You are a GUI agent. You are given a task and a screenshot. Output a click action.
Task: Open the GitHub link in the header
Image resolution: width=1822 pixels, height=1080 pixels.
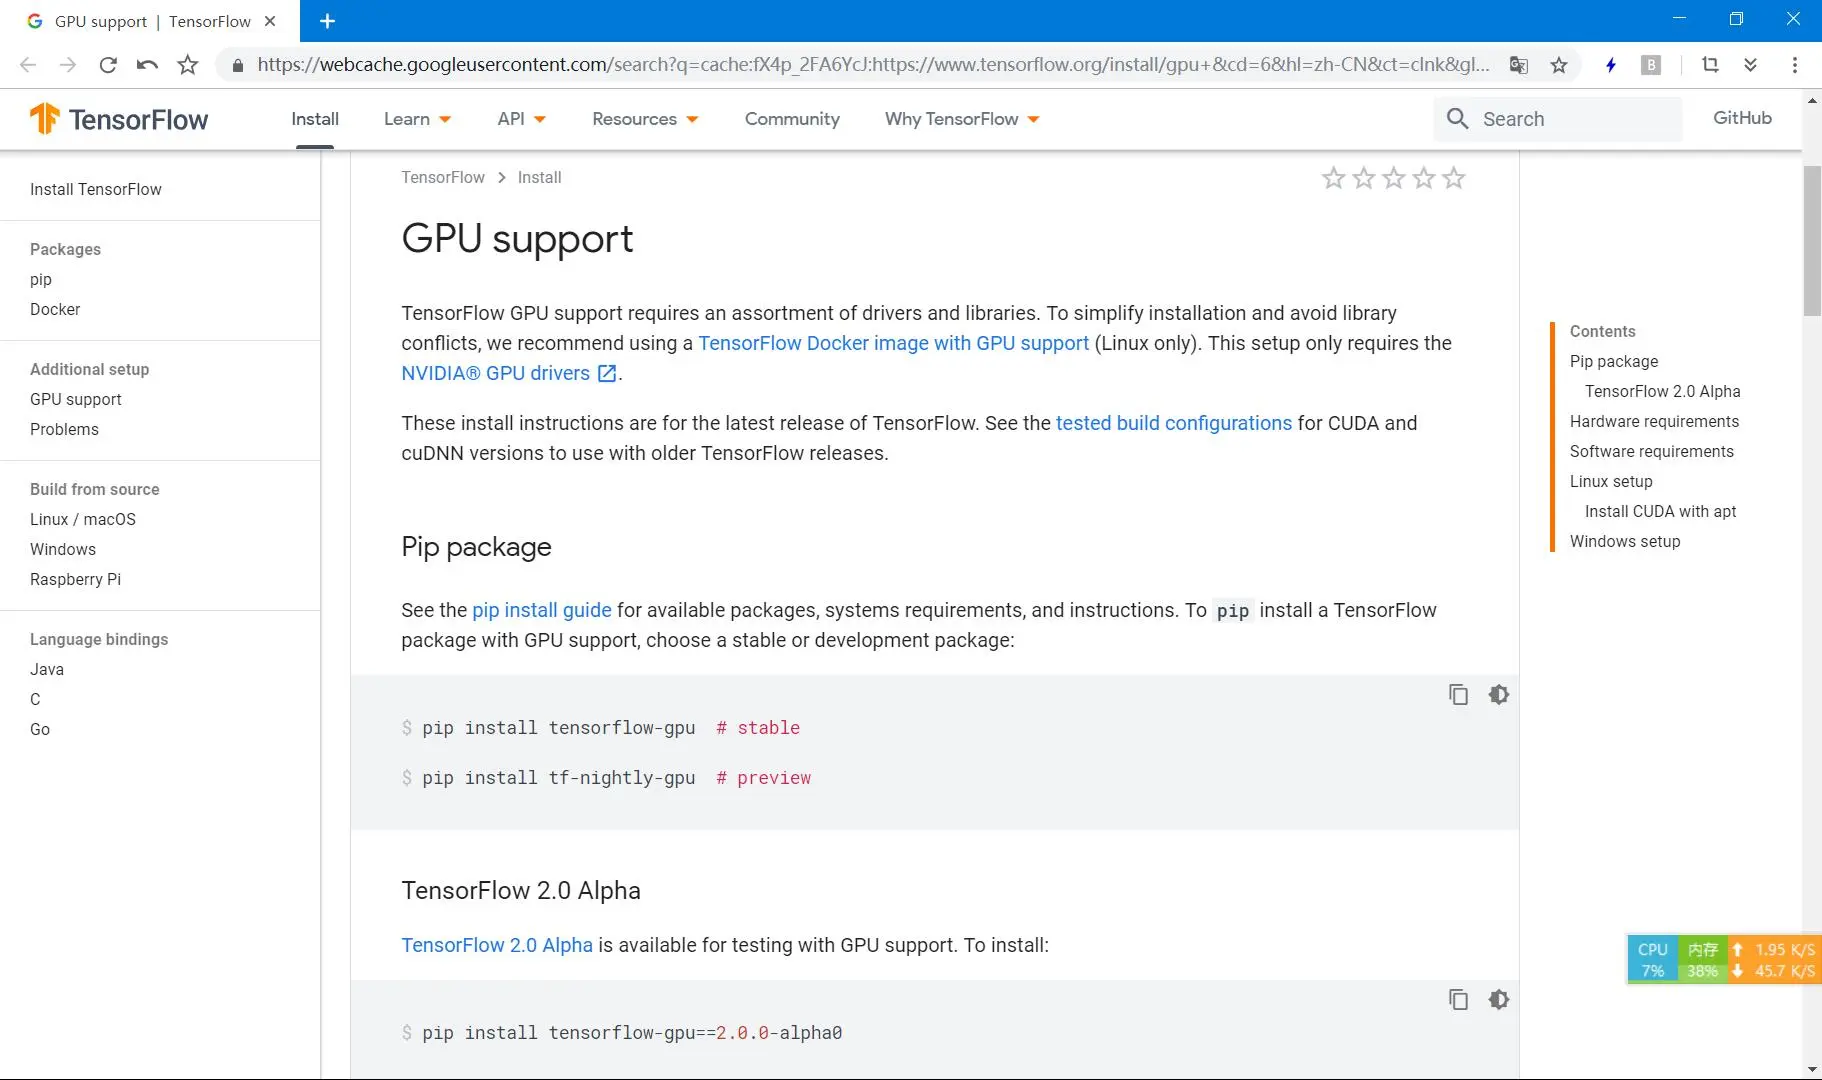[x=1742, y=118]
